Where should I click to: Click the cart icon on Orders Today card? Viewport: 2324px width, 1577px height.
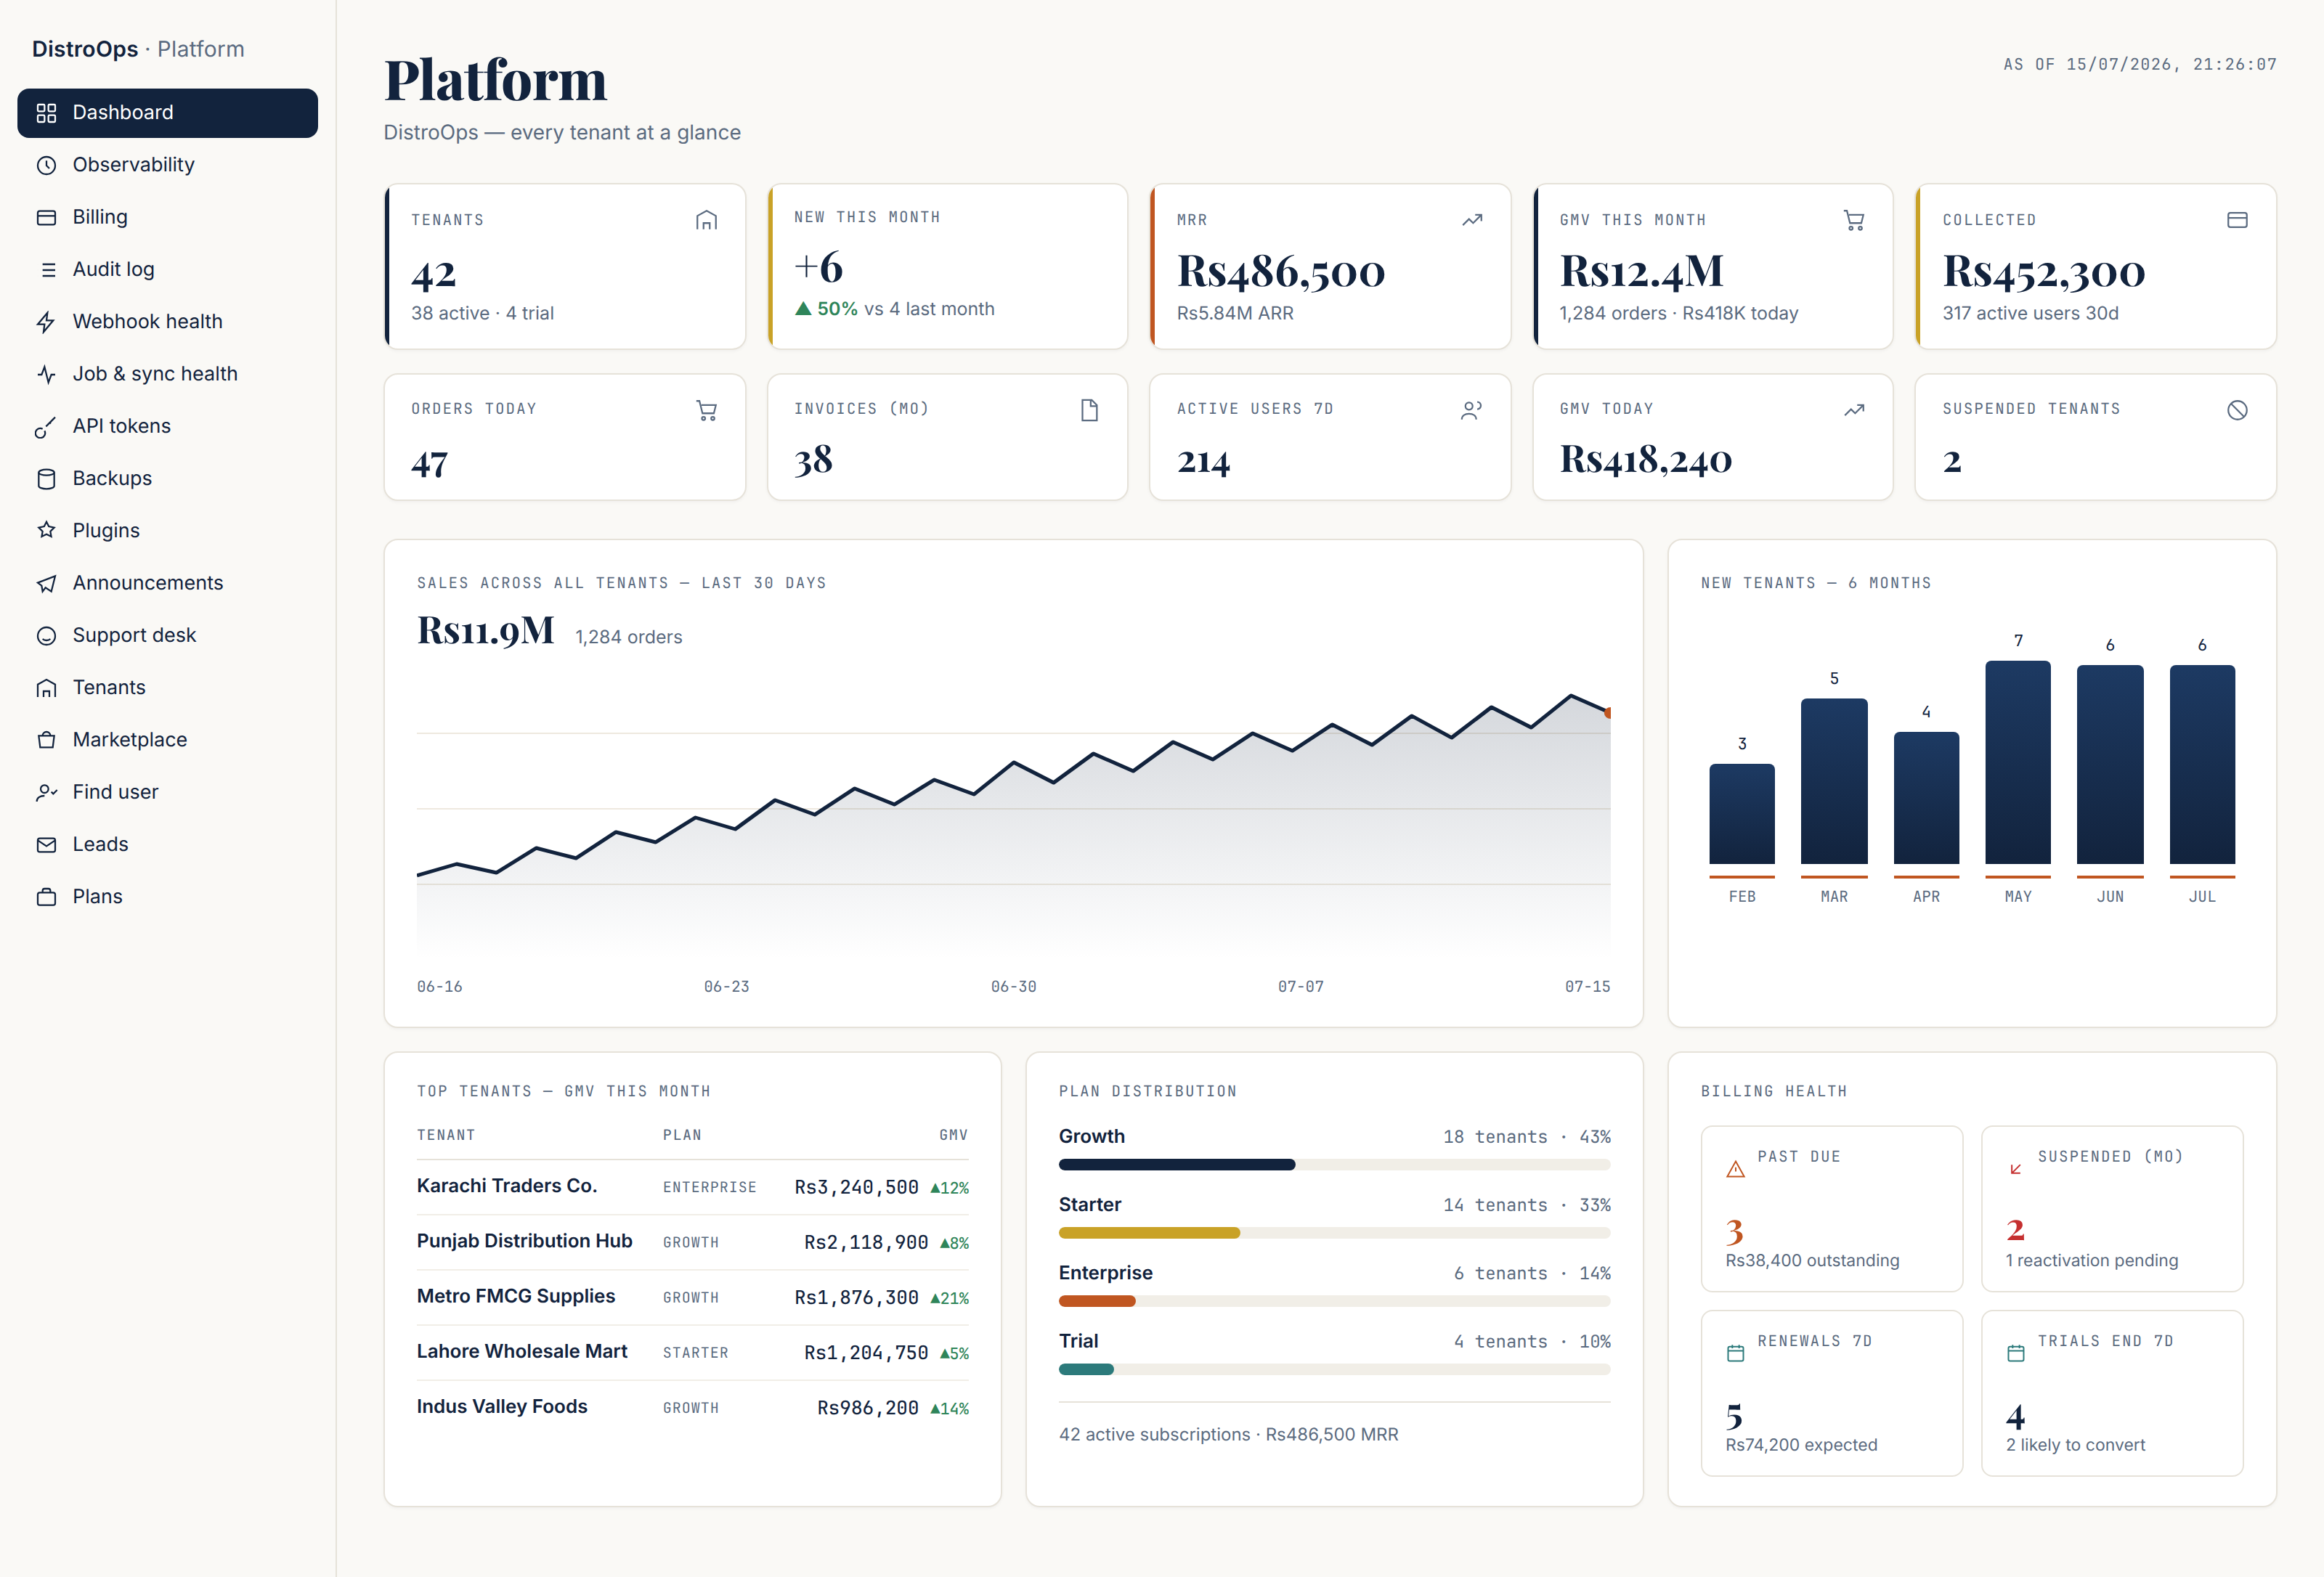[x=706, y=410]
